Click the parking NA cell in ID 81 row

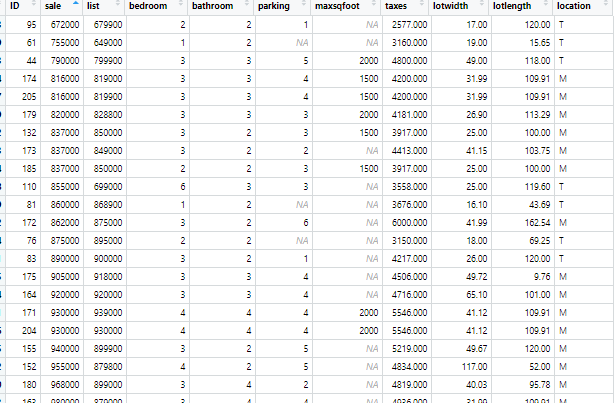[302, 205]
